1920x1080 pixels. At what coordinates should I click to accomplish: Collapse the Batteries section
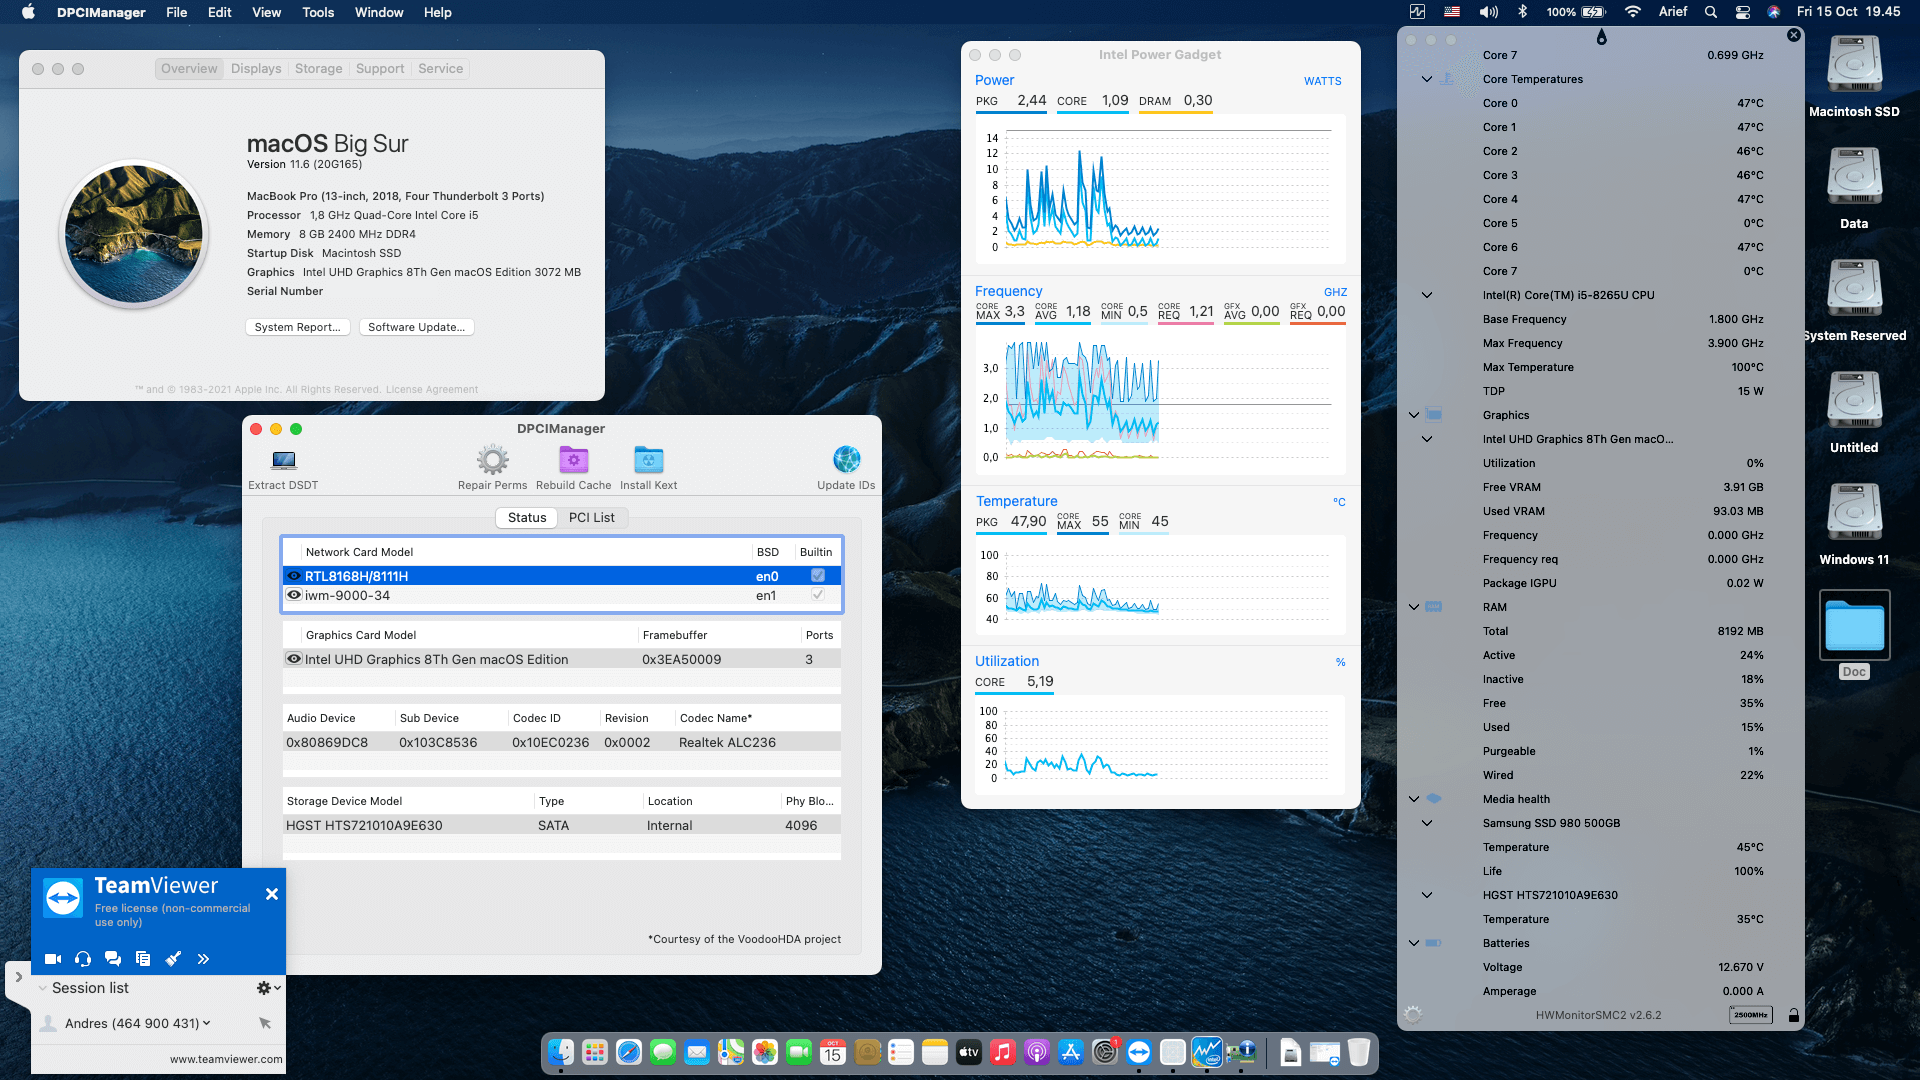tap(1414, 943)
